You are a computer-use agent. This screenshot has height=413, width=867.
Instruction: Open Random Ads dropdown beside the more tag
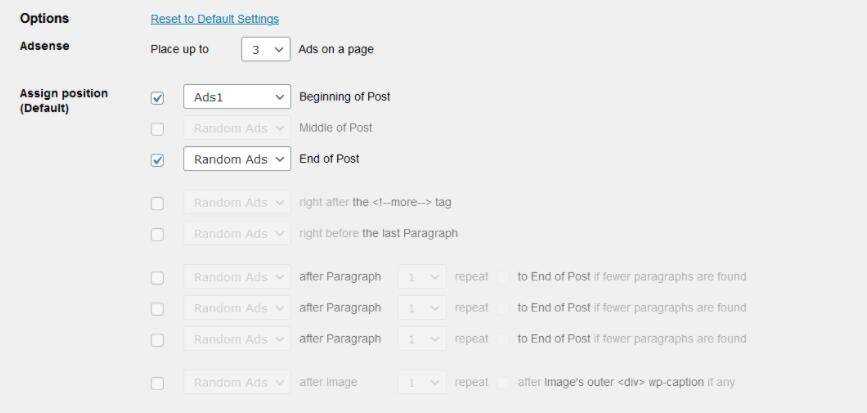(x=237, y=203)
